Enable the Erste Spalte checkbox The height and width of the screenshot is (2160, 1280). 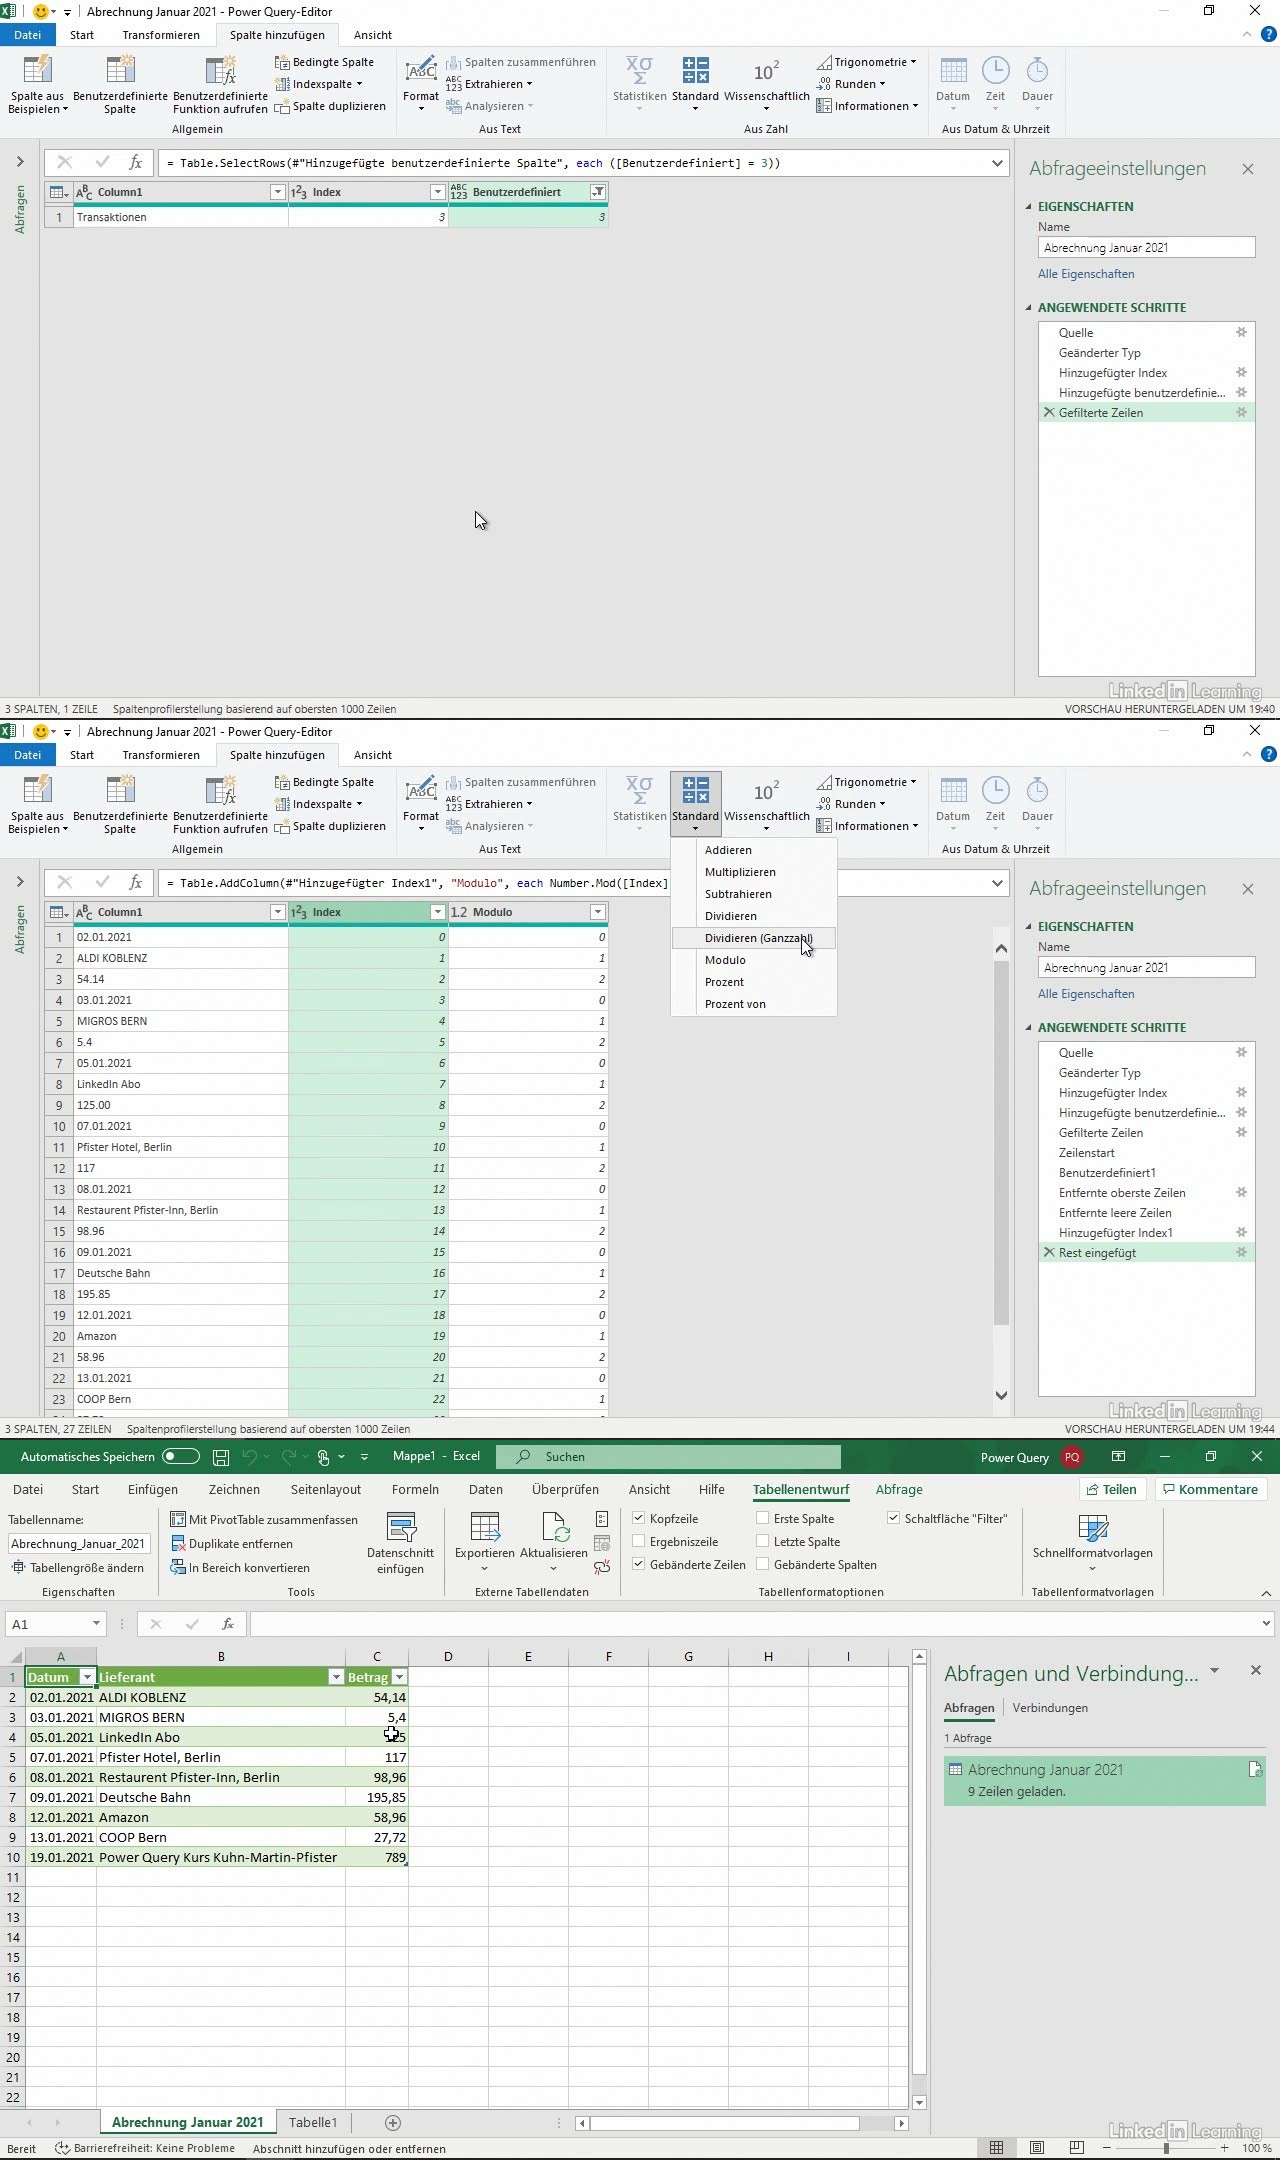pos(763,1518)
